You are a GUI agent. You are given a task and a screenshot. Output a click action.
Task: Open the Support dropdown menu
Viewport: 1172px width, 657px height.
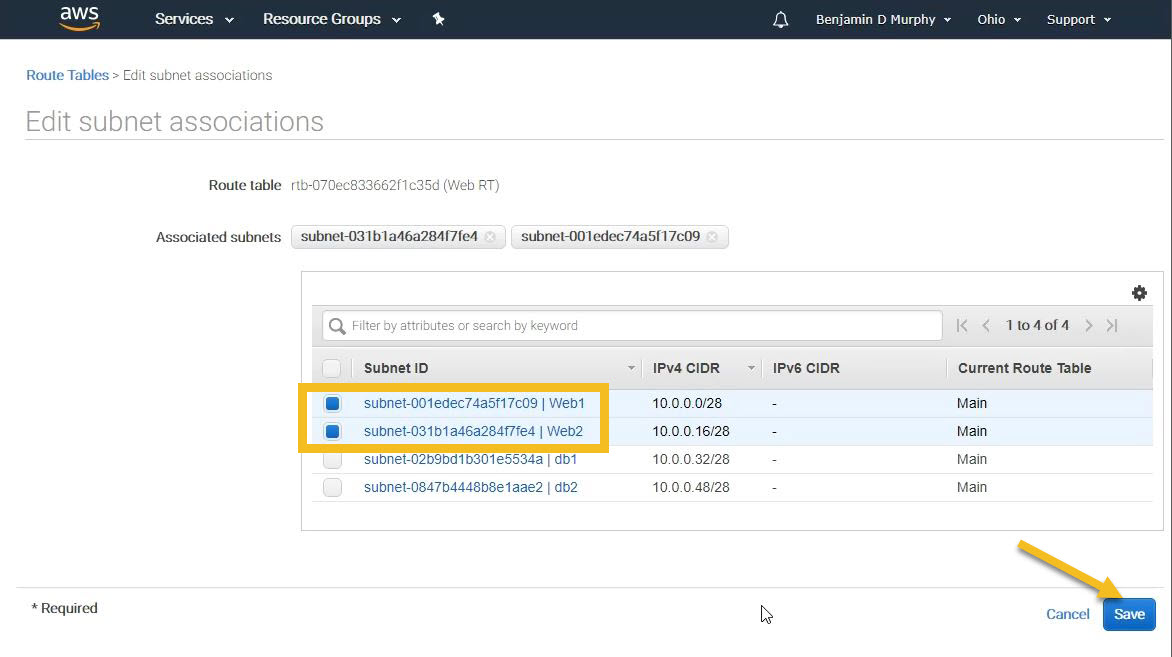click(1079, 19)
